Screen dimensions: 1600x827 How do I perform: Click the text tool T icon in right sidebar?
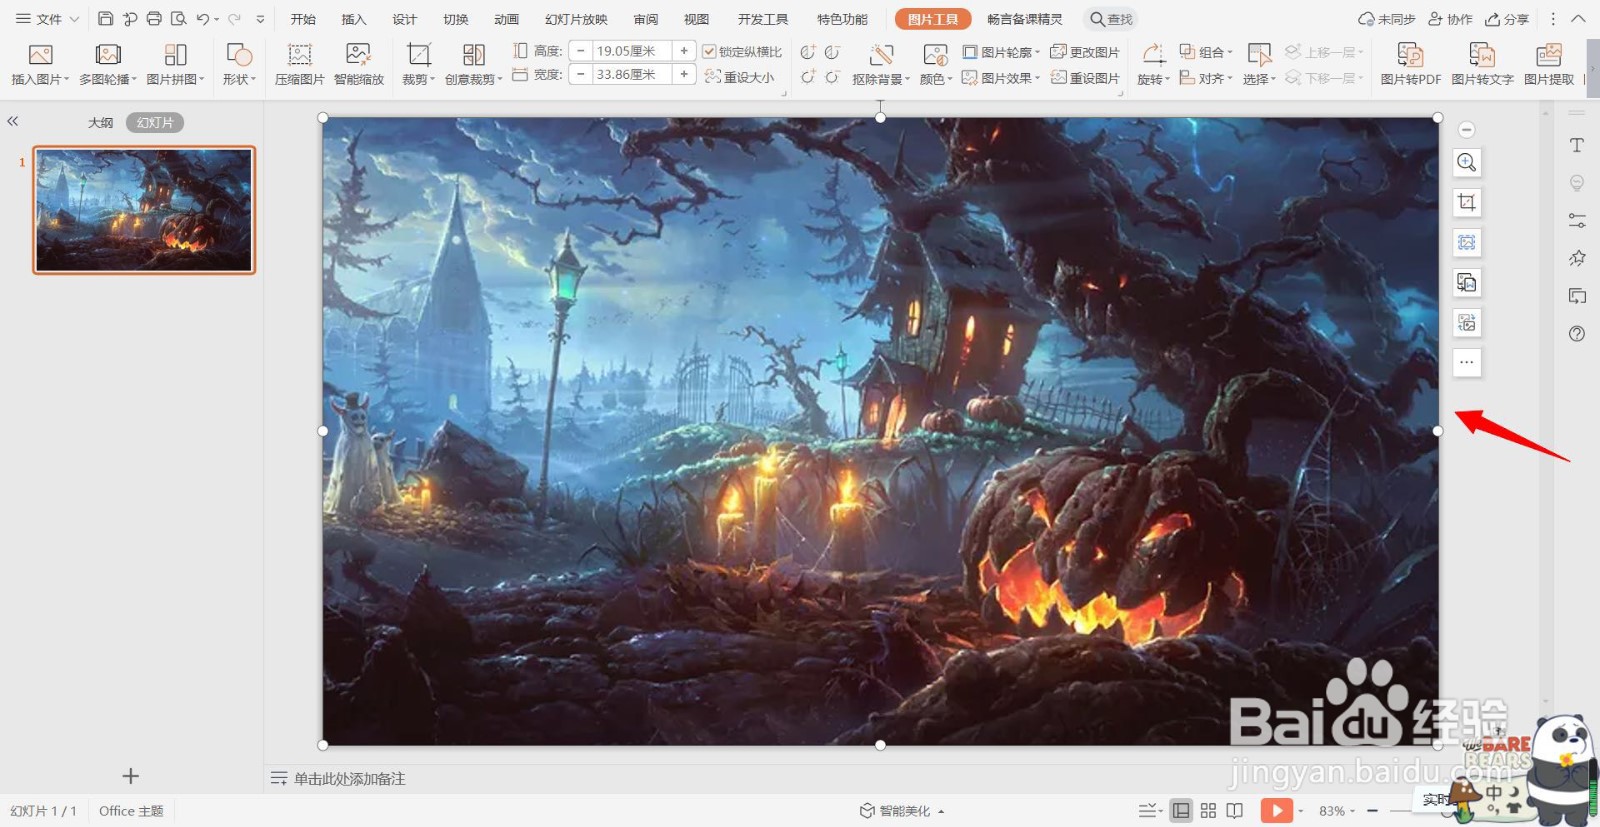[1577, 145]
